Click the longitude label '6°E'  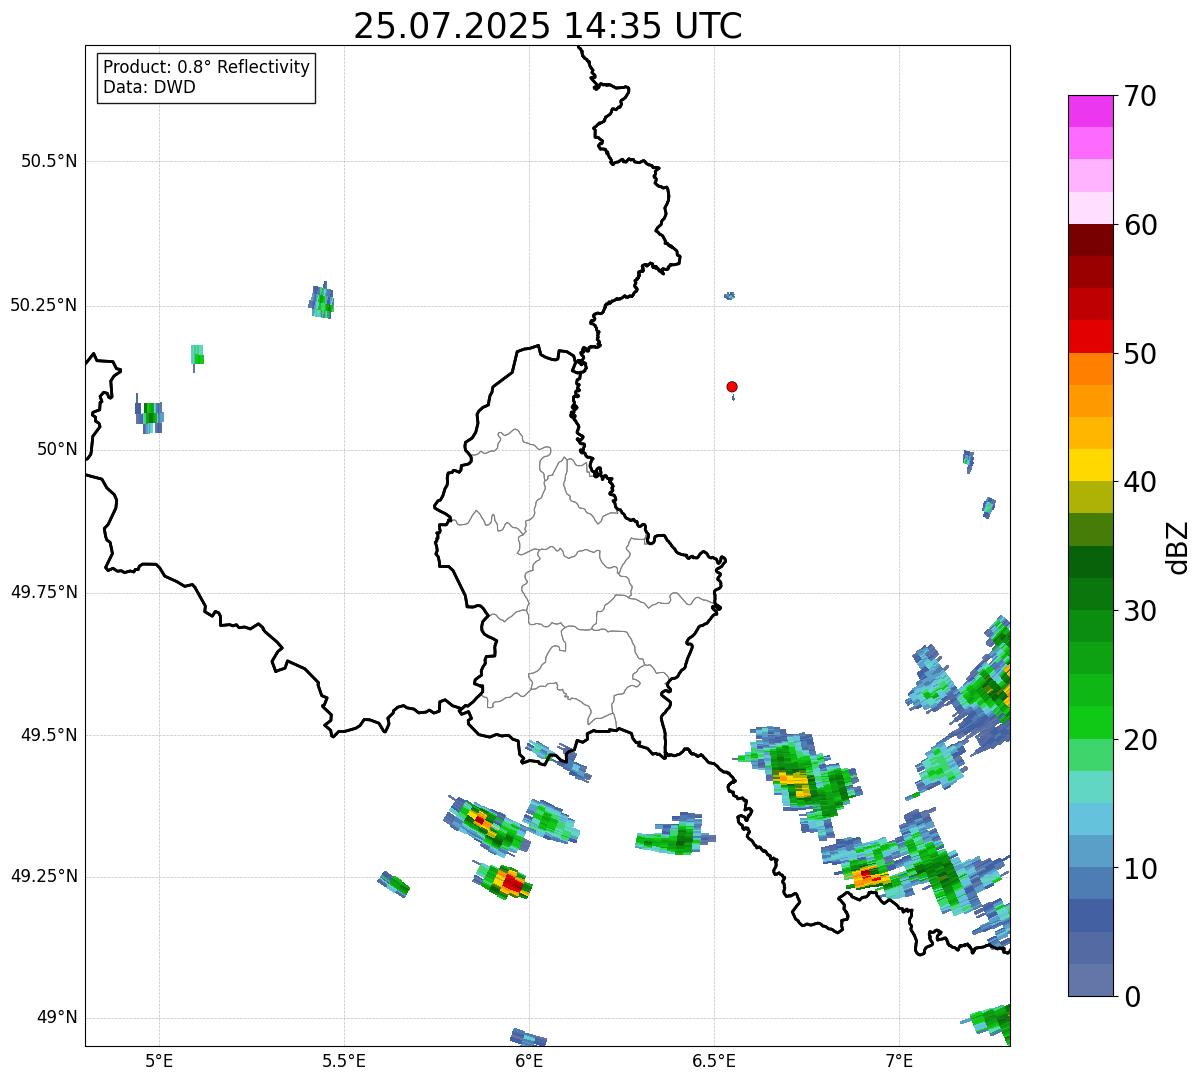point(529,1060)
